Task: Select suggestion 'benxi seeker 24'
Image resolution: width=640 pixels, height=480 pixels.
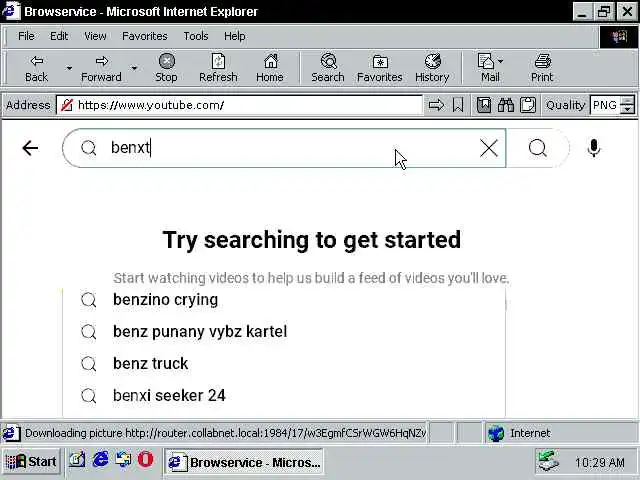Action: pos(284,395)
